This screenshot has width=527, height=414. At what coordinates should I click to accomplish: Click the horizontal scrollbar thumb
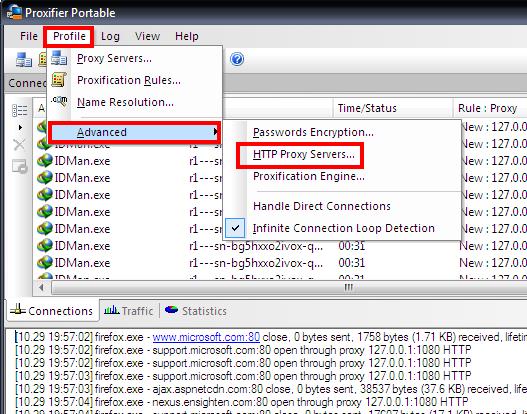[289, 288]
